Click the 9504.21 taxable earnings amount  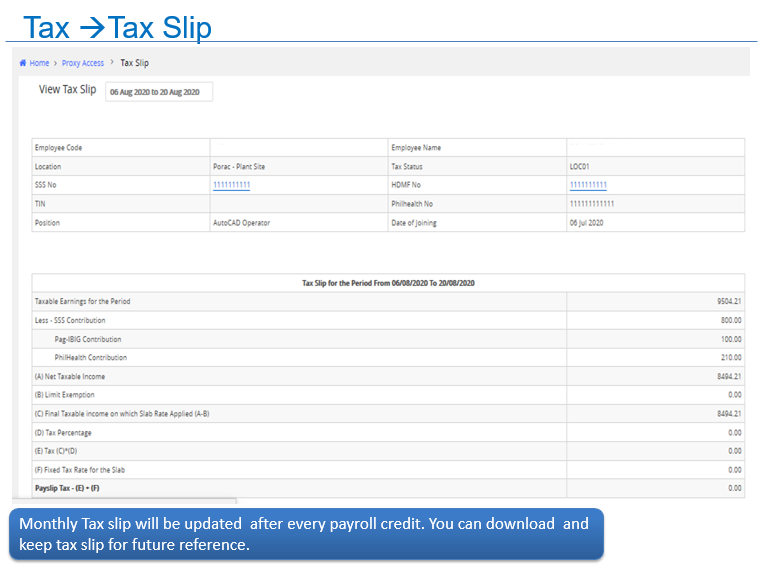tap(729, 302)
